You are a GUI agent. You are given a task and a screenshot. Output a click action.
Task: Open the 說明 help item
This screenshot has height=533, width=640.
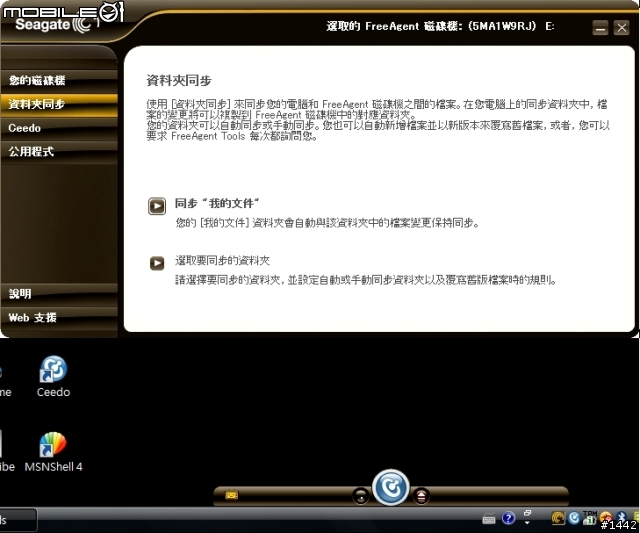pos(59,294)
